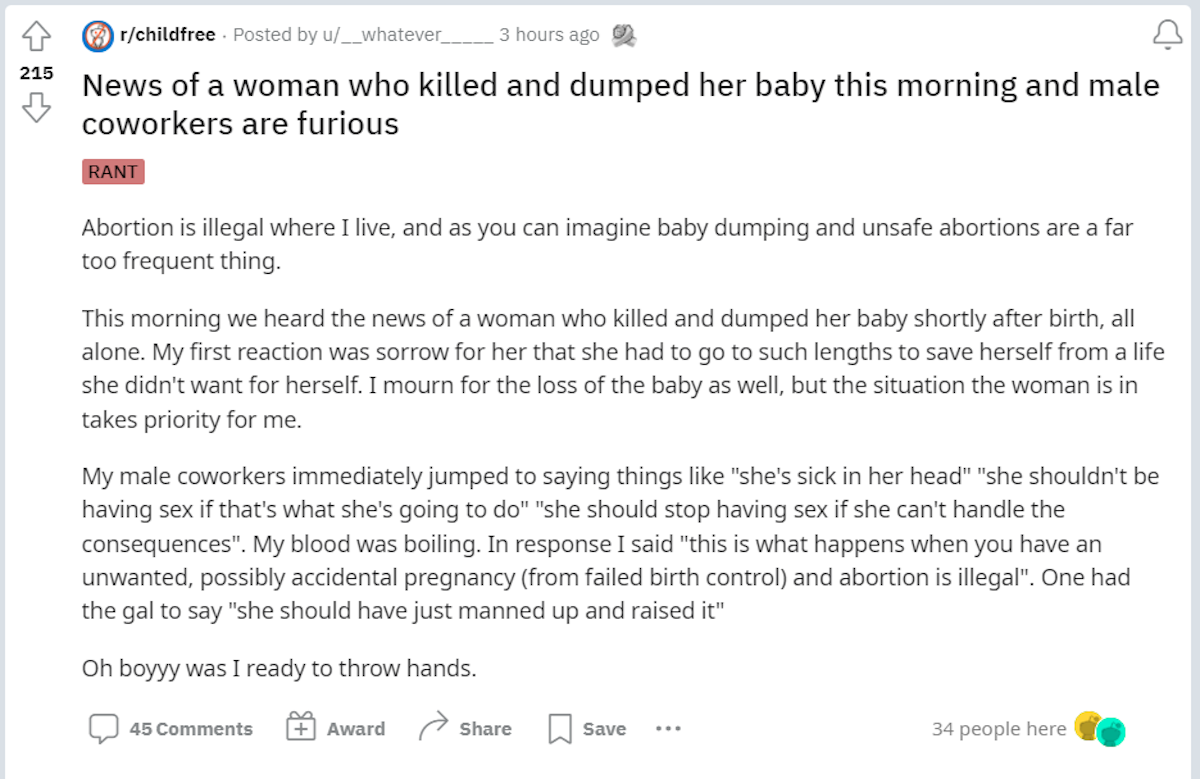Save the post with the bookmark button

tap(587, 729)
